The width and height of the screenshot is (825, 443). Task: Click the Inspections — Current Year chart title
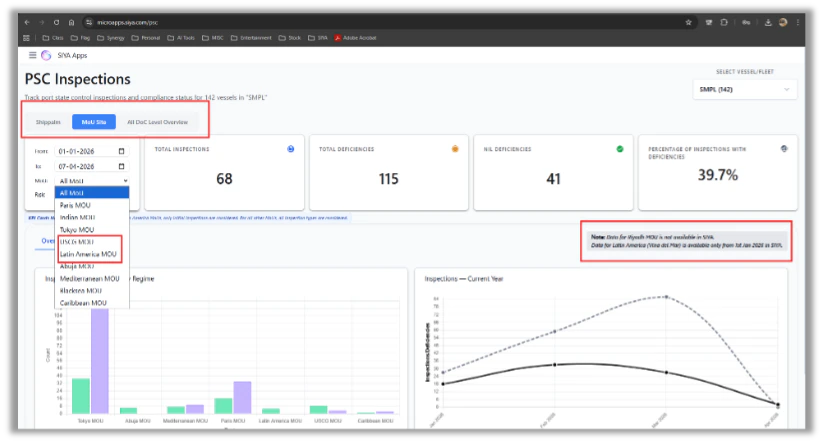(x=464, y=279)
